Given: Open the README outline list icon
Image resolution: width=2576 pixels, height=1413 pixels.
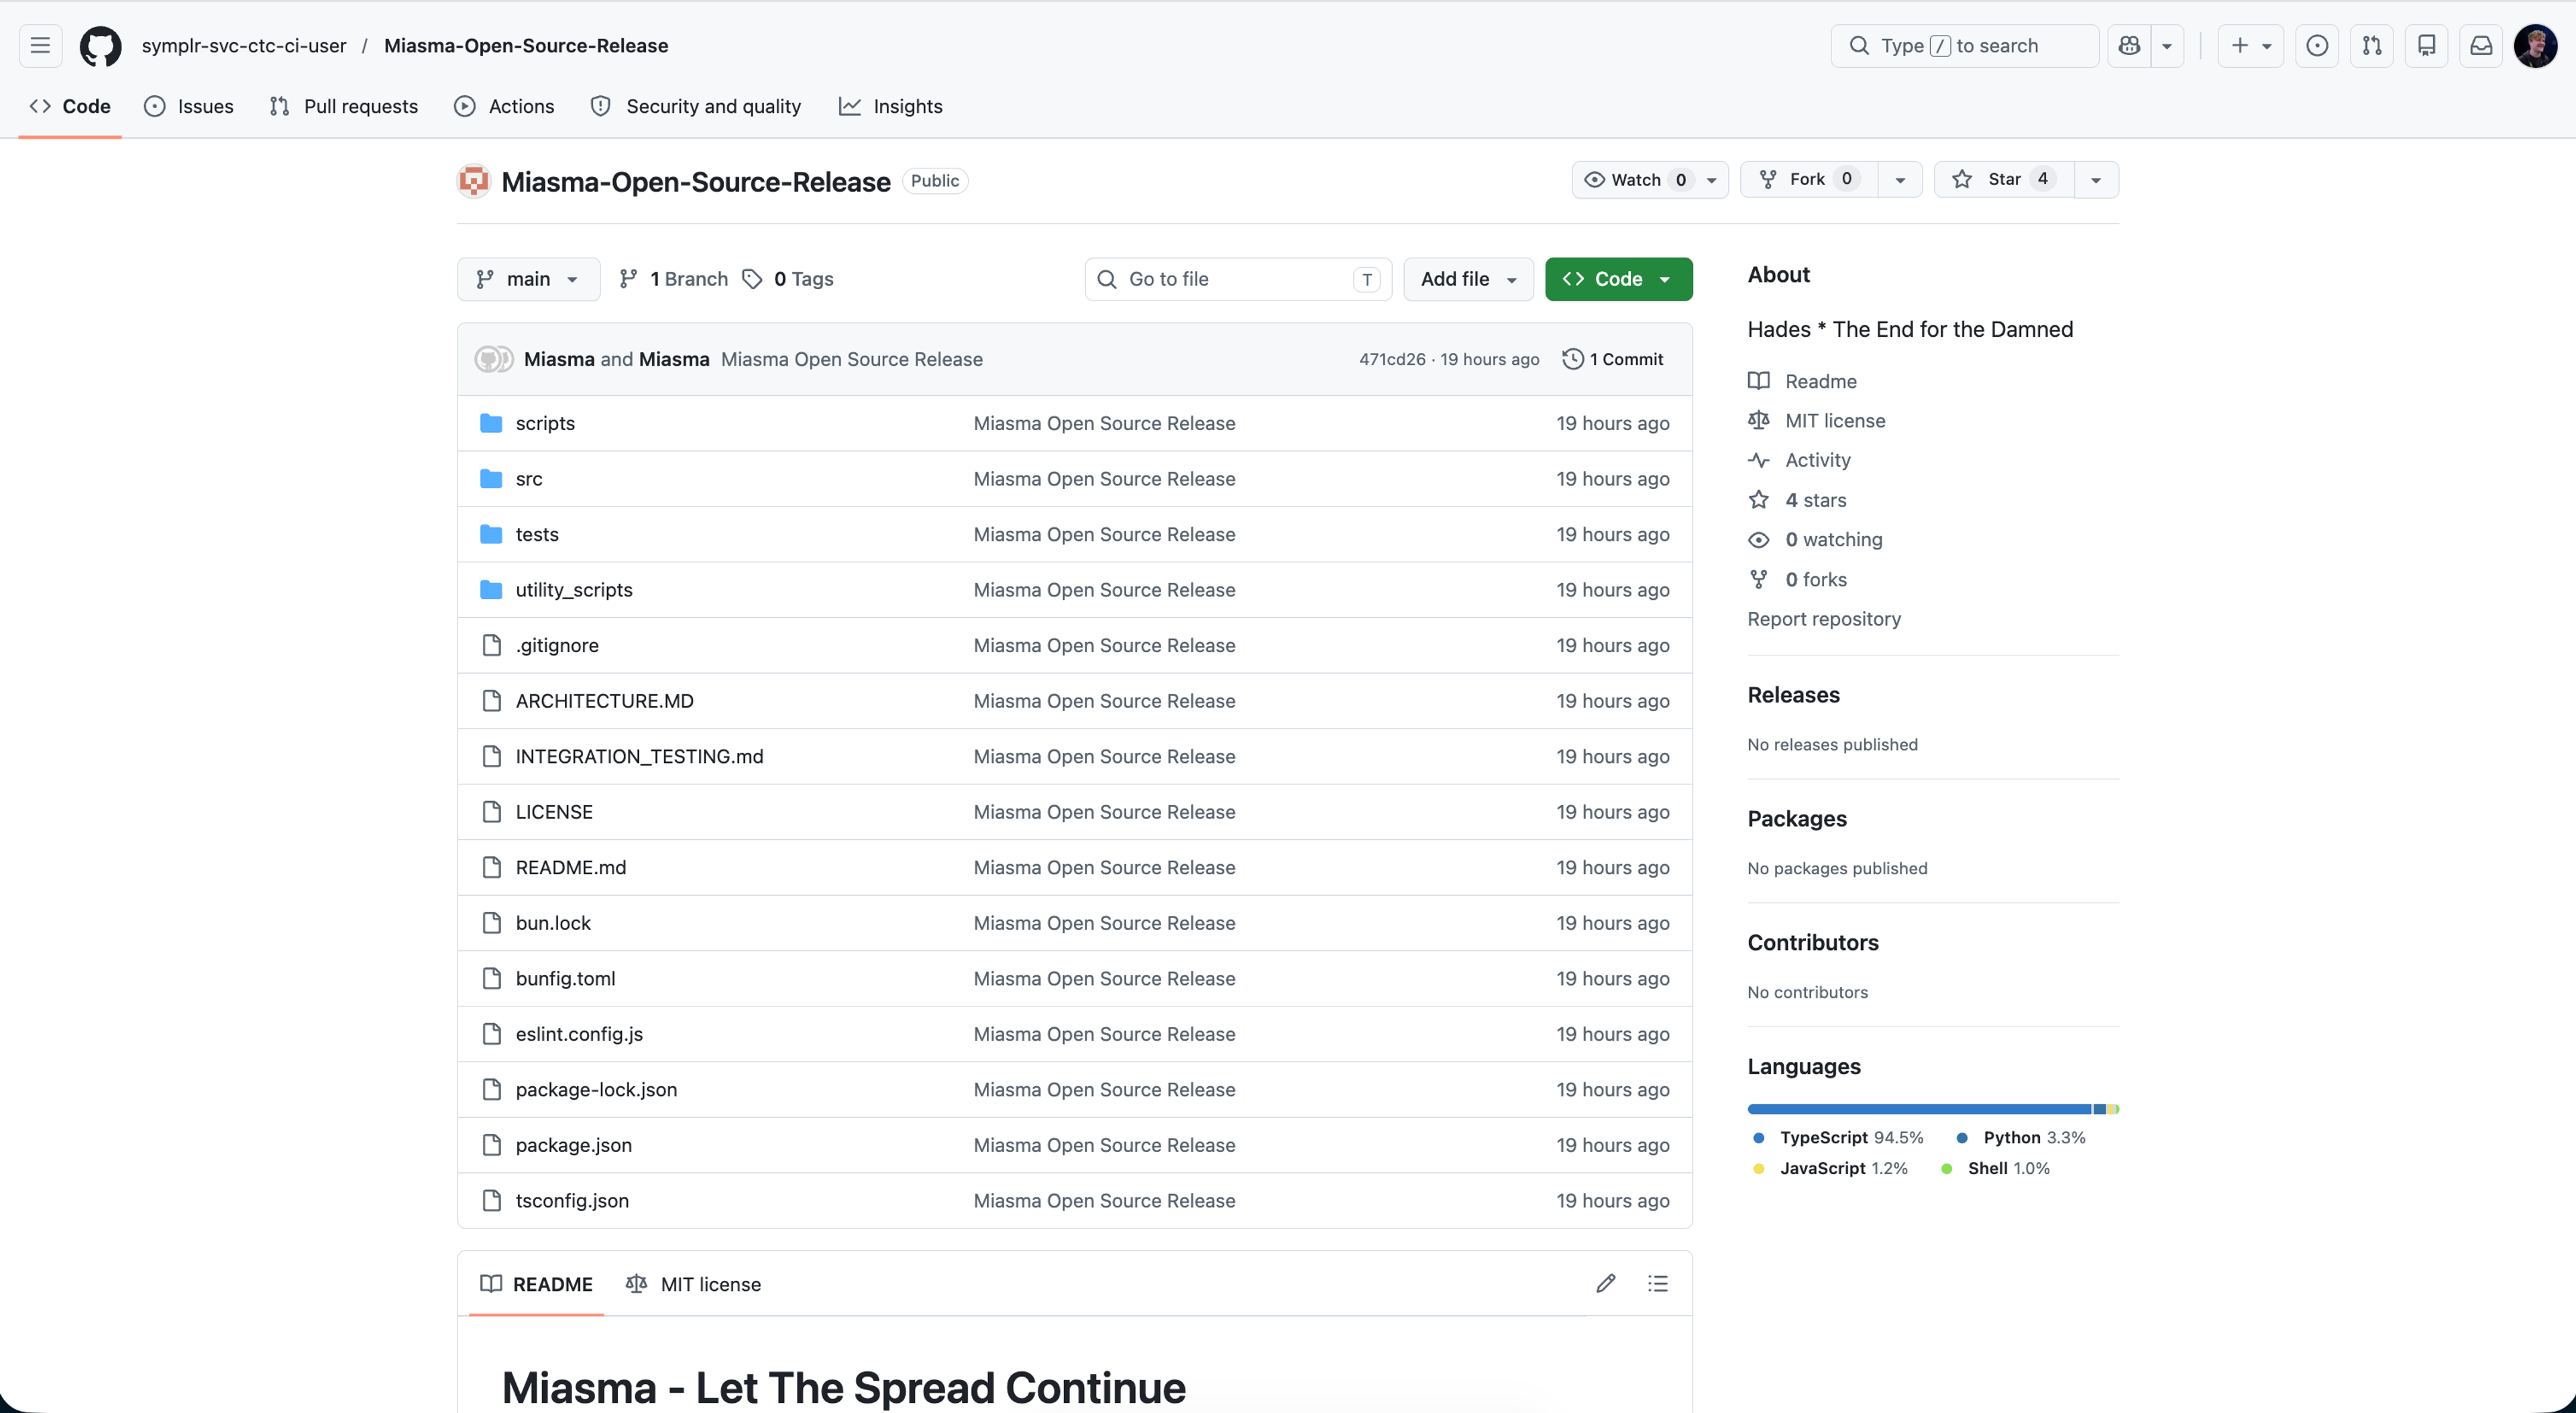Looking at the screenshot, I should [1658, 1283].
